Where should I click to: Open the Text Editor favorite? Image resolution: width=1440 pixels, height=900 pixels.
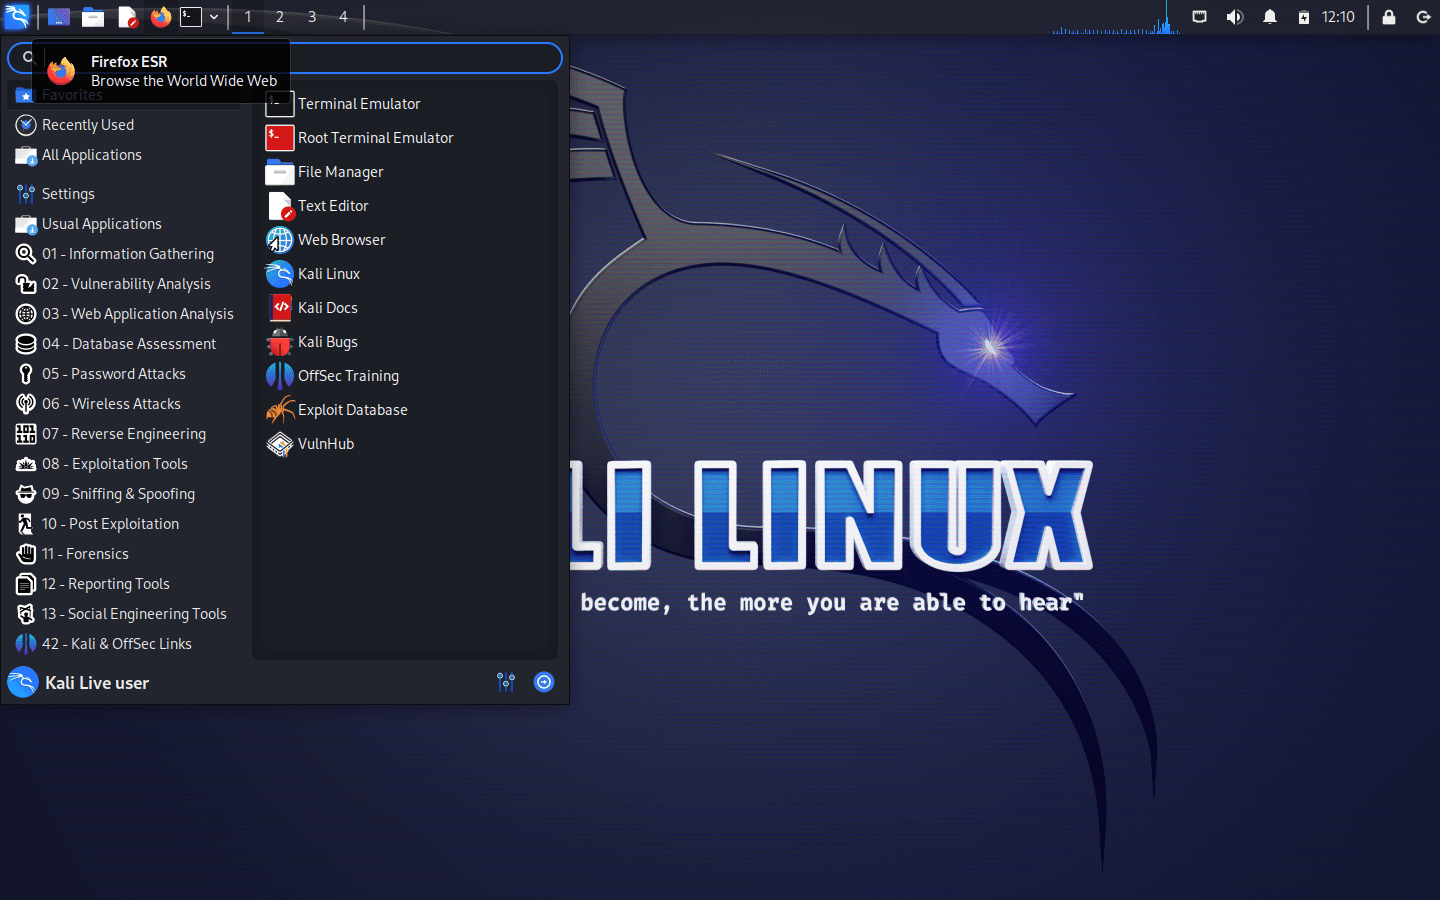(331, 205)
